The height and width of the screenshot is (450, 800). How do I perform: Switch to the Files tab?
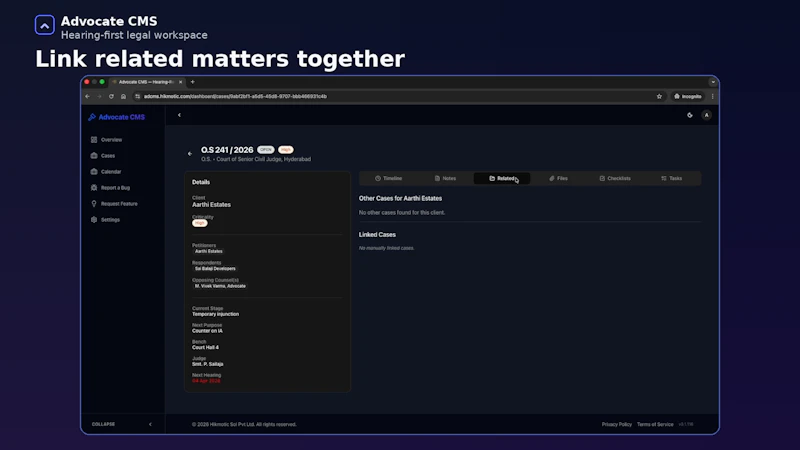[559, 179]
